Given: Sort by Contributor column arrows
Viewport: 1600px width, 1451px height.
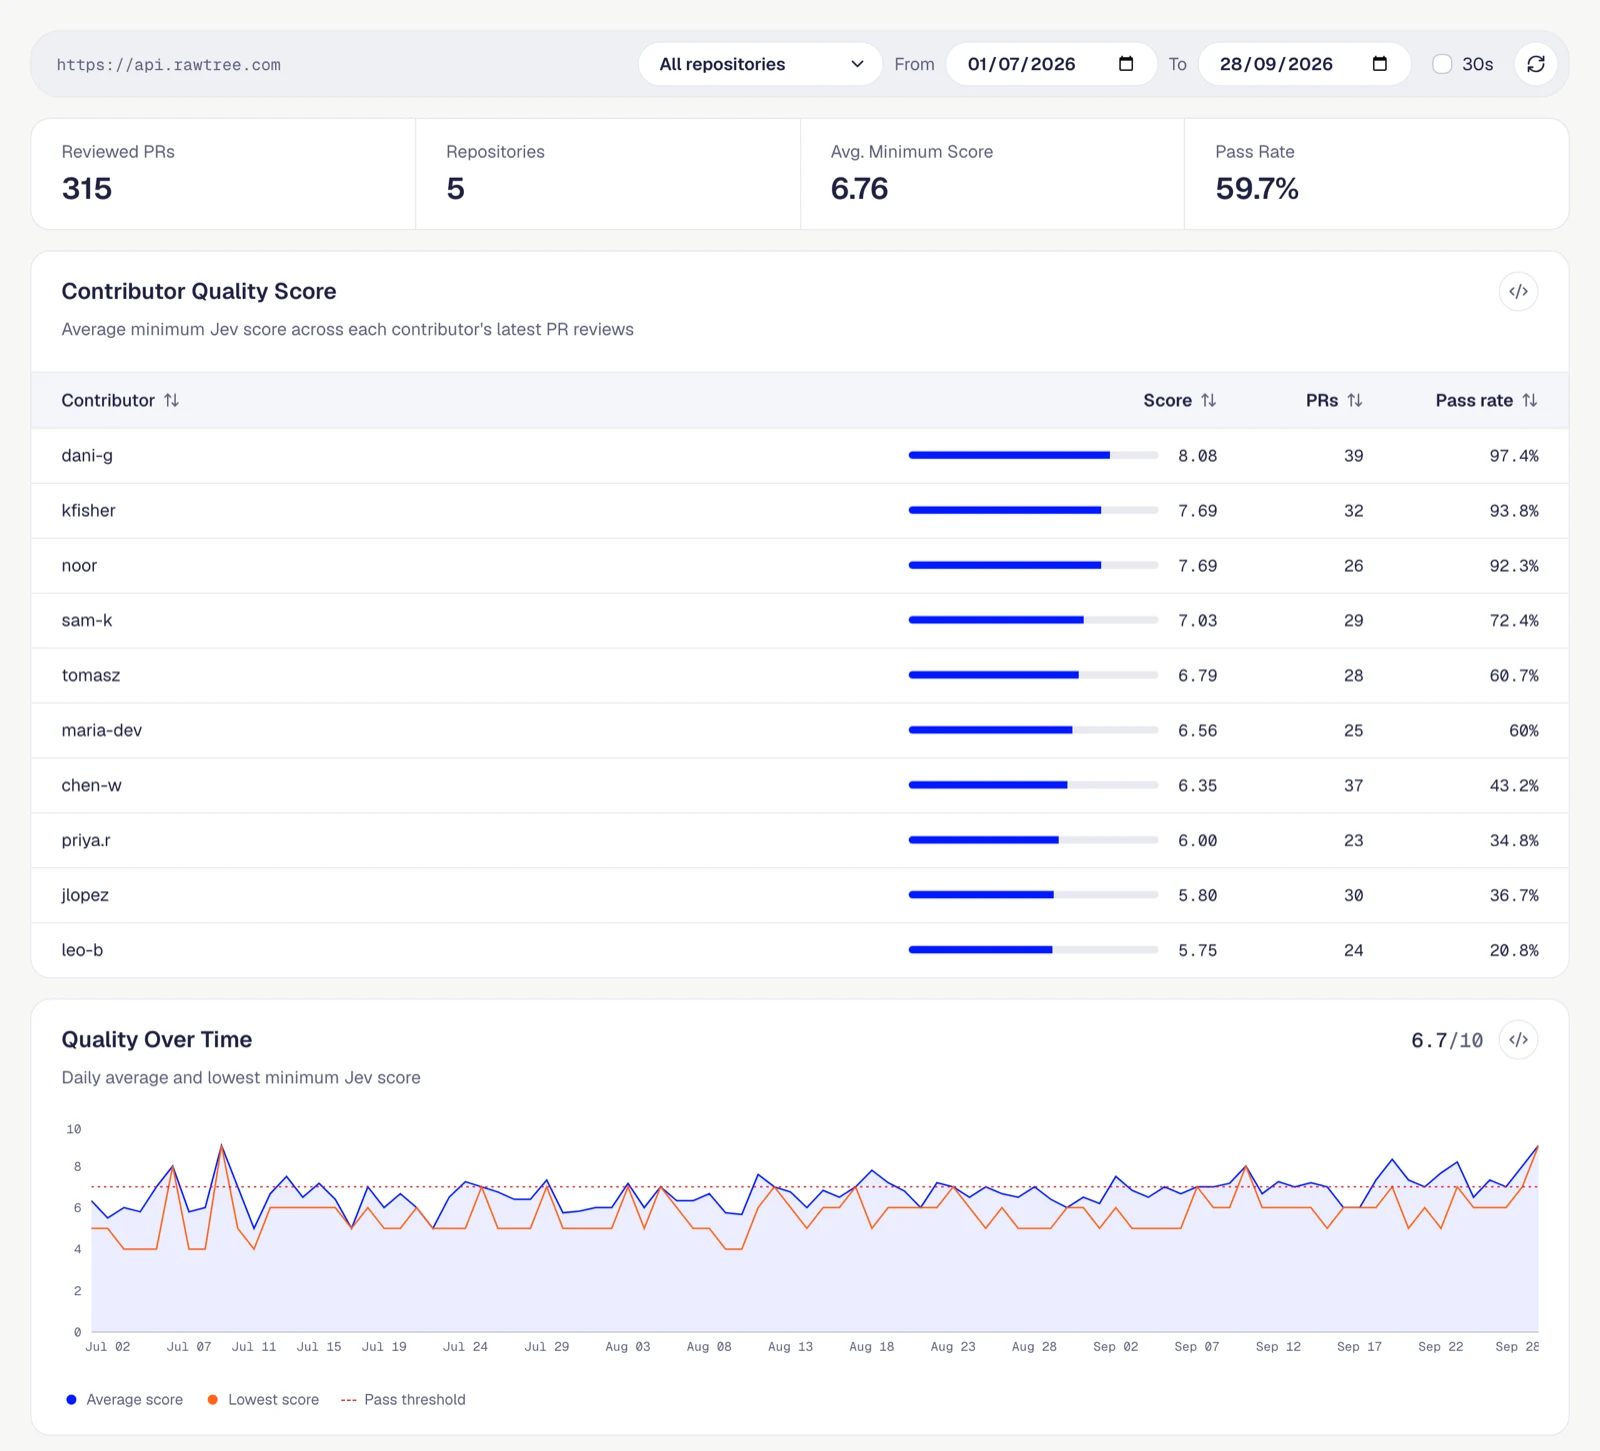Looking at the screenshot, I should click(x=172, y=400).
